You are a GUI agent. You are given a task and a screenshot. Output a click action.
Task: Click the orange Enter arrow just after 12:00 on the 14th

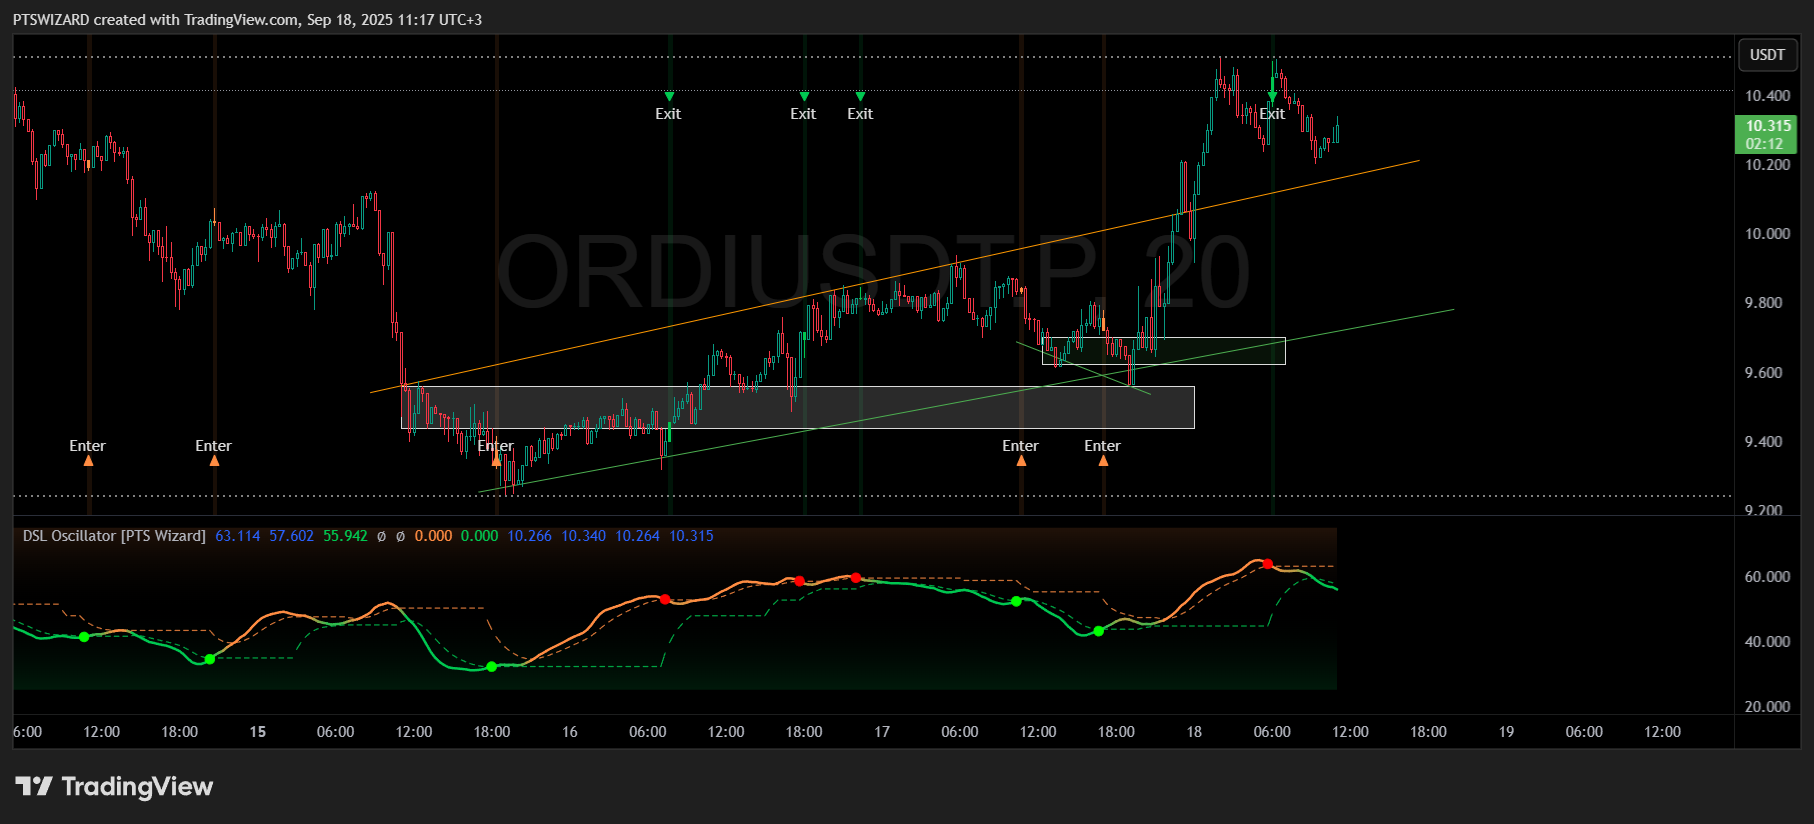pyautogui.click(x=88, y=461)
